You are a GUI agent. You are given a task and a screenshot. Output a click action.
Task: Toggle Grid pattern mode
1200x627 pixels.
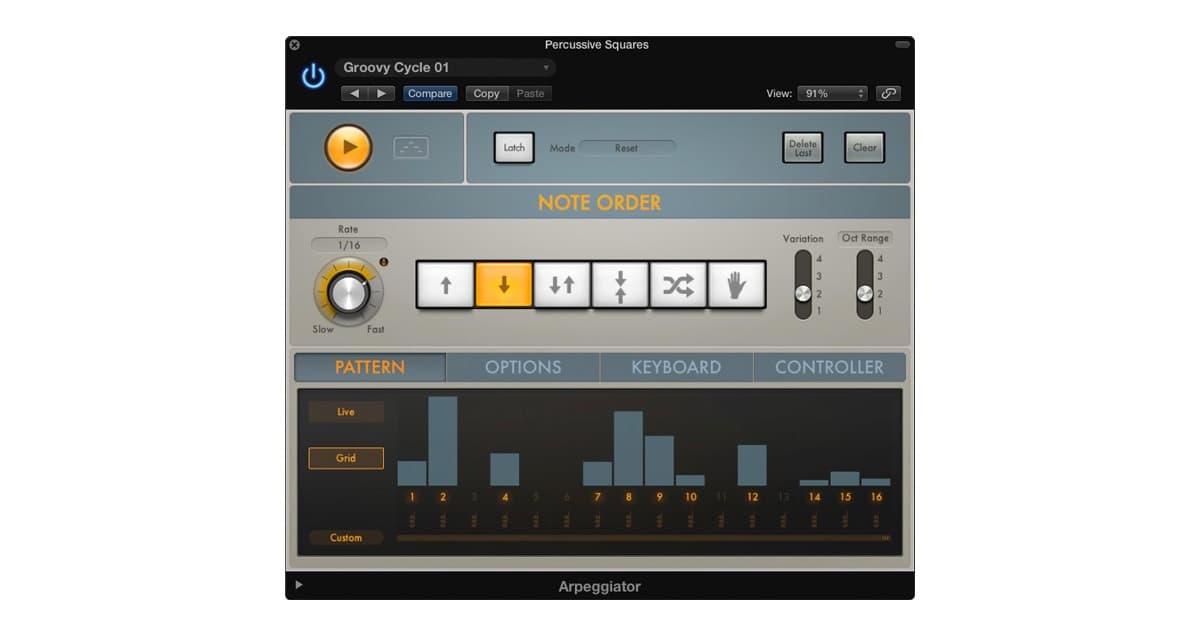[346, 458]
